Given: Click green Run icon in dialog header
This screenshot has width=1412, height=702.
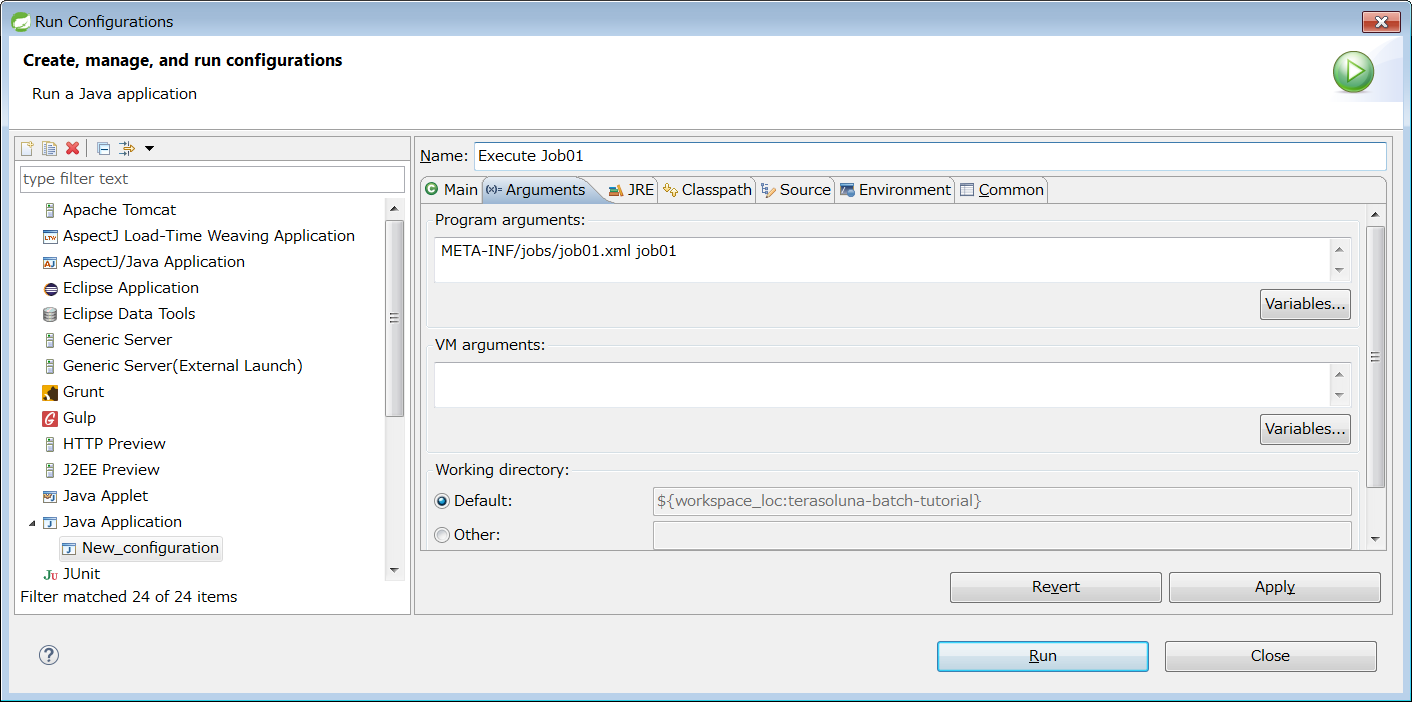Looking at the screenshot, I should click(x=1353, y=72).
